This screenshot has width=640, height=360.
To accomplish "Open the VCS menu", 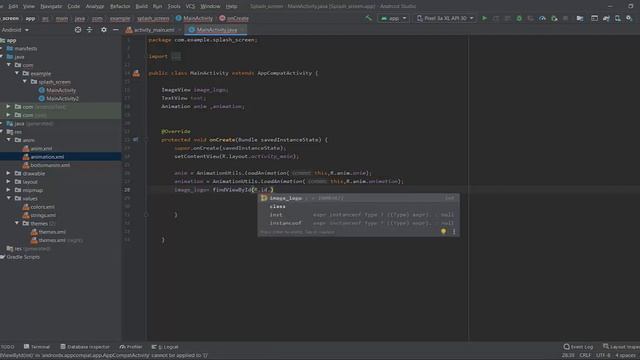I will (x=190, y=6).
